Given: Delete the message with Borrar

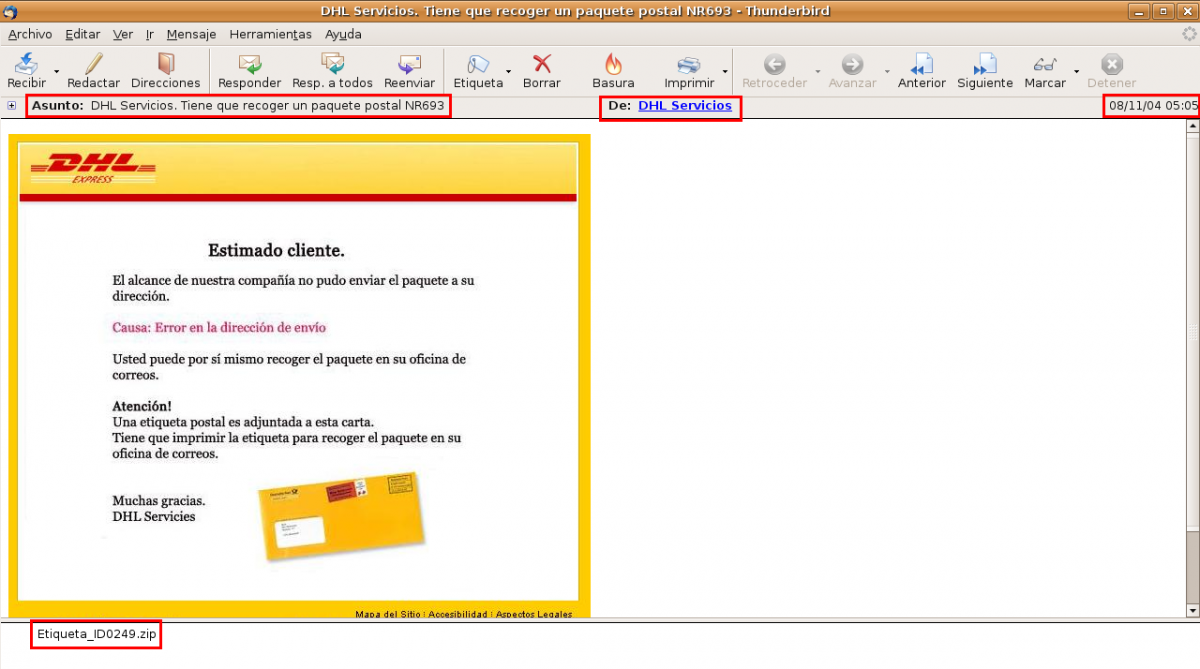Looking at the screenshot, I should pyautogui.click(x=542, y=71).
